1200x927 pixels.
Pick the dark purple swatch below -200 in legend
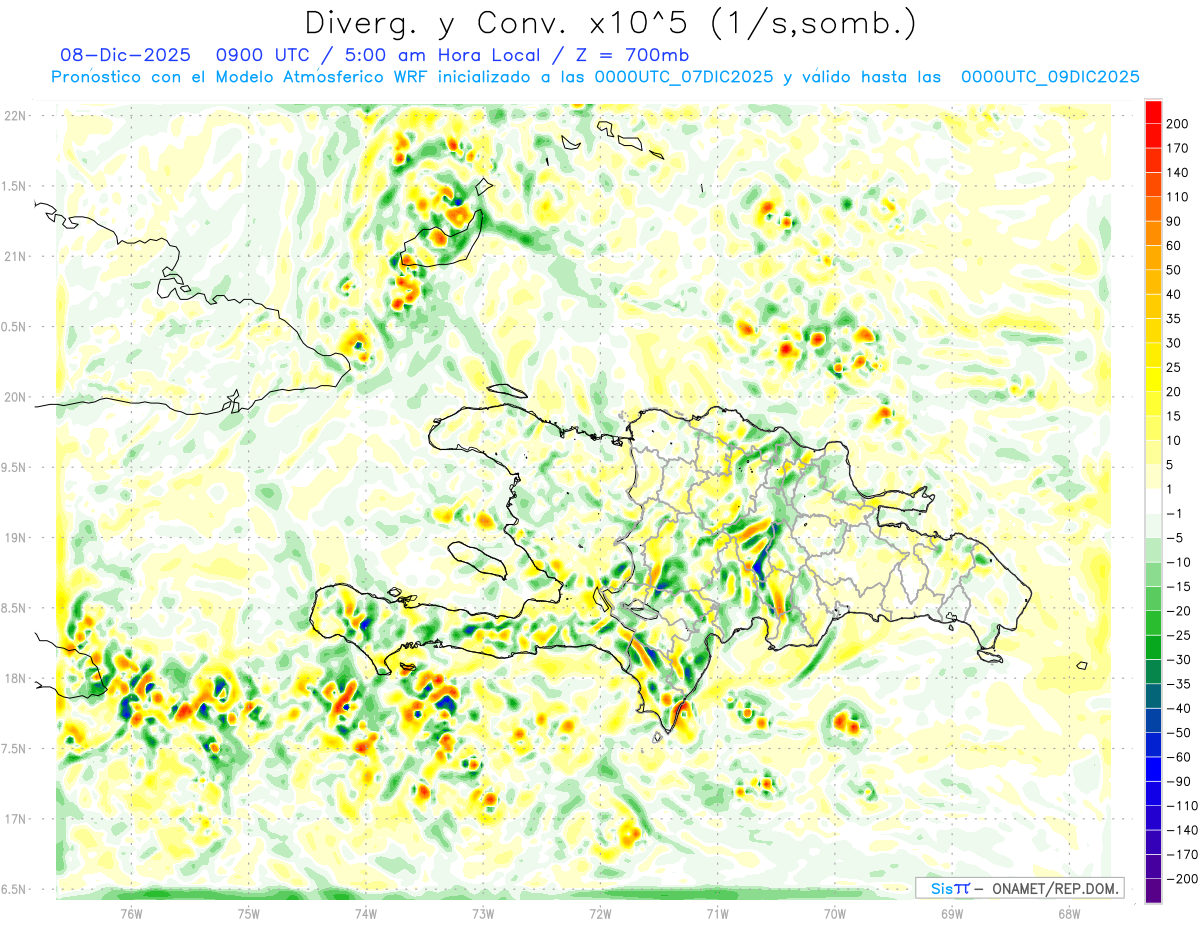click(x=1154, y=890)
